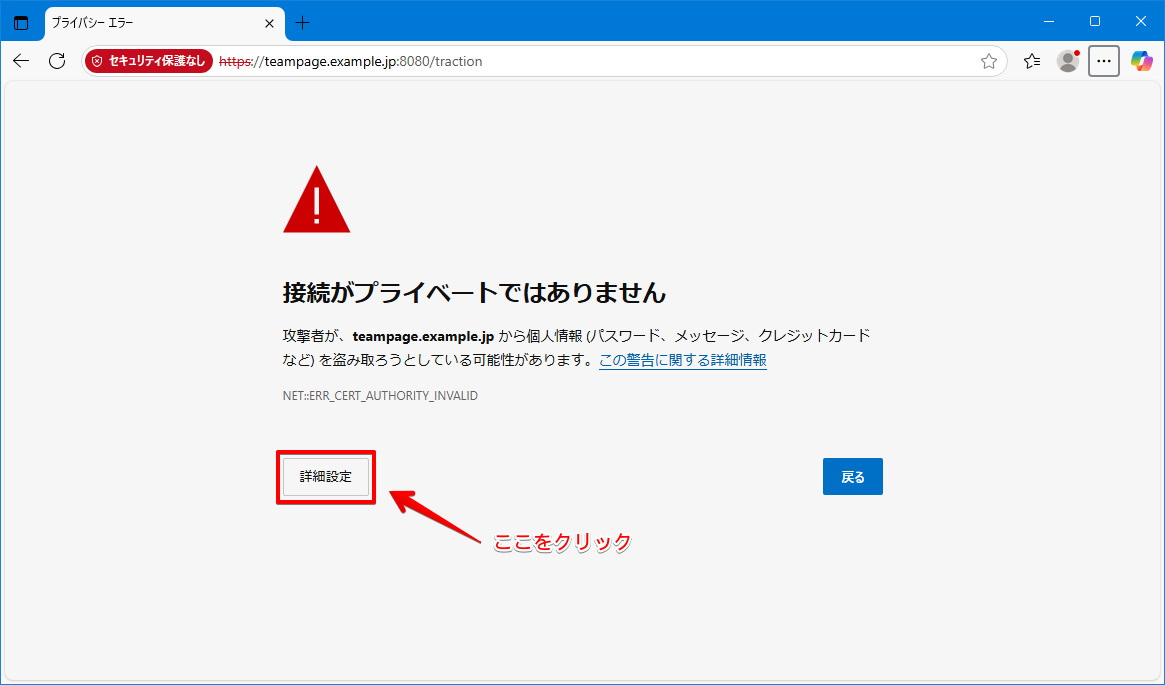Open the Collections/favorites hub icon
The width and height of the screenshot is (1165, 685).
(x=1032, y=61)
